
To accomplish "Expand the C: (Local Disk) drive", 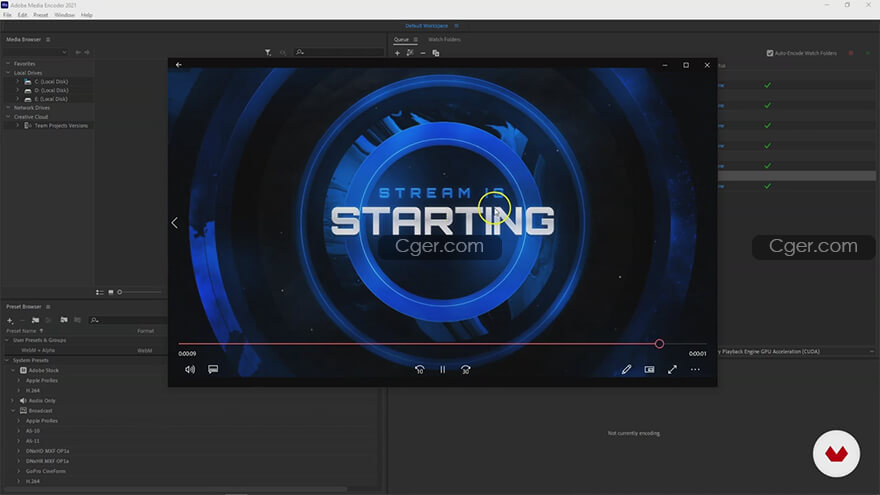I will pyautogui.click(x=18, y=81).
